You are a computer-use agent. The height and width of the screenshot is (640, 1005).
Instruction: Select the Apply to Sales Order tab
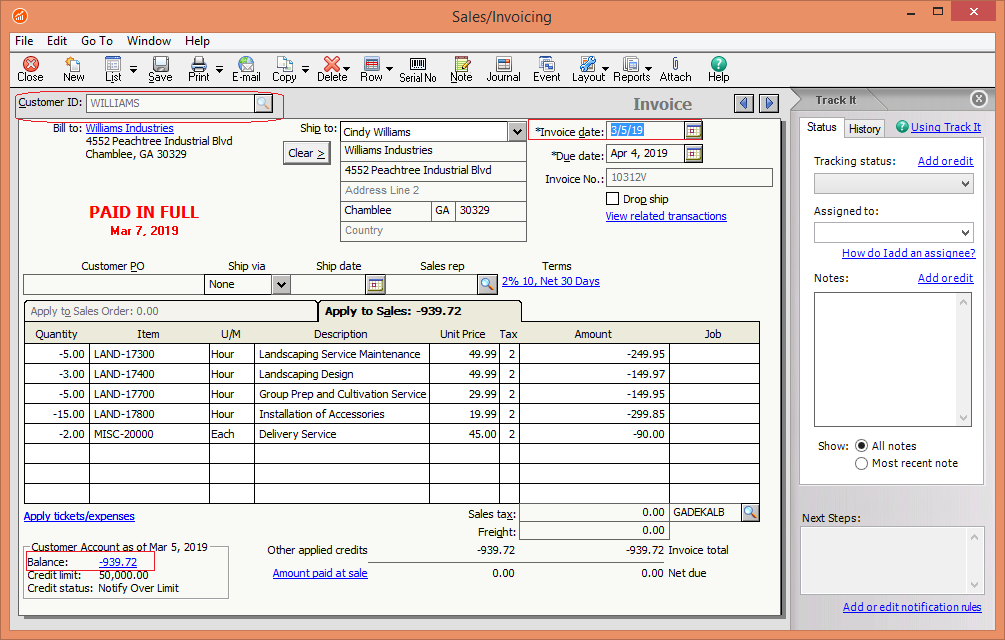pyautogui.click(x=170, y=311)
